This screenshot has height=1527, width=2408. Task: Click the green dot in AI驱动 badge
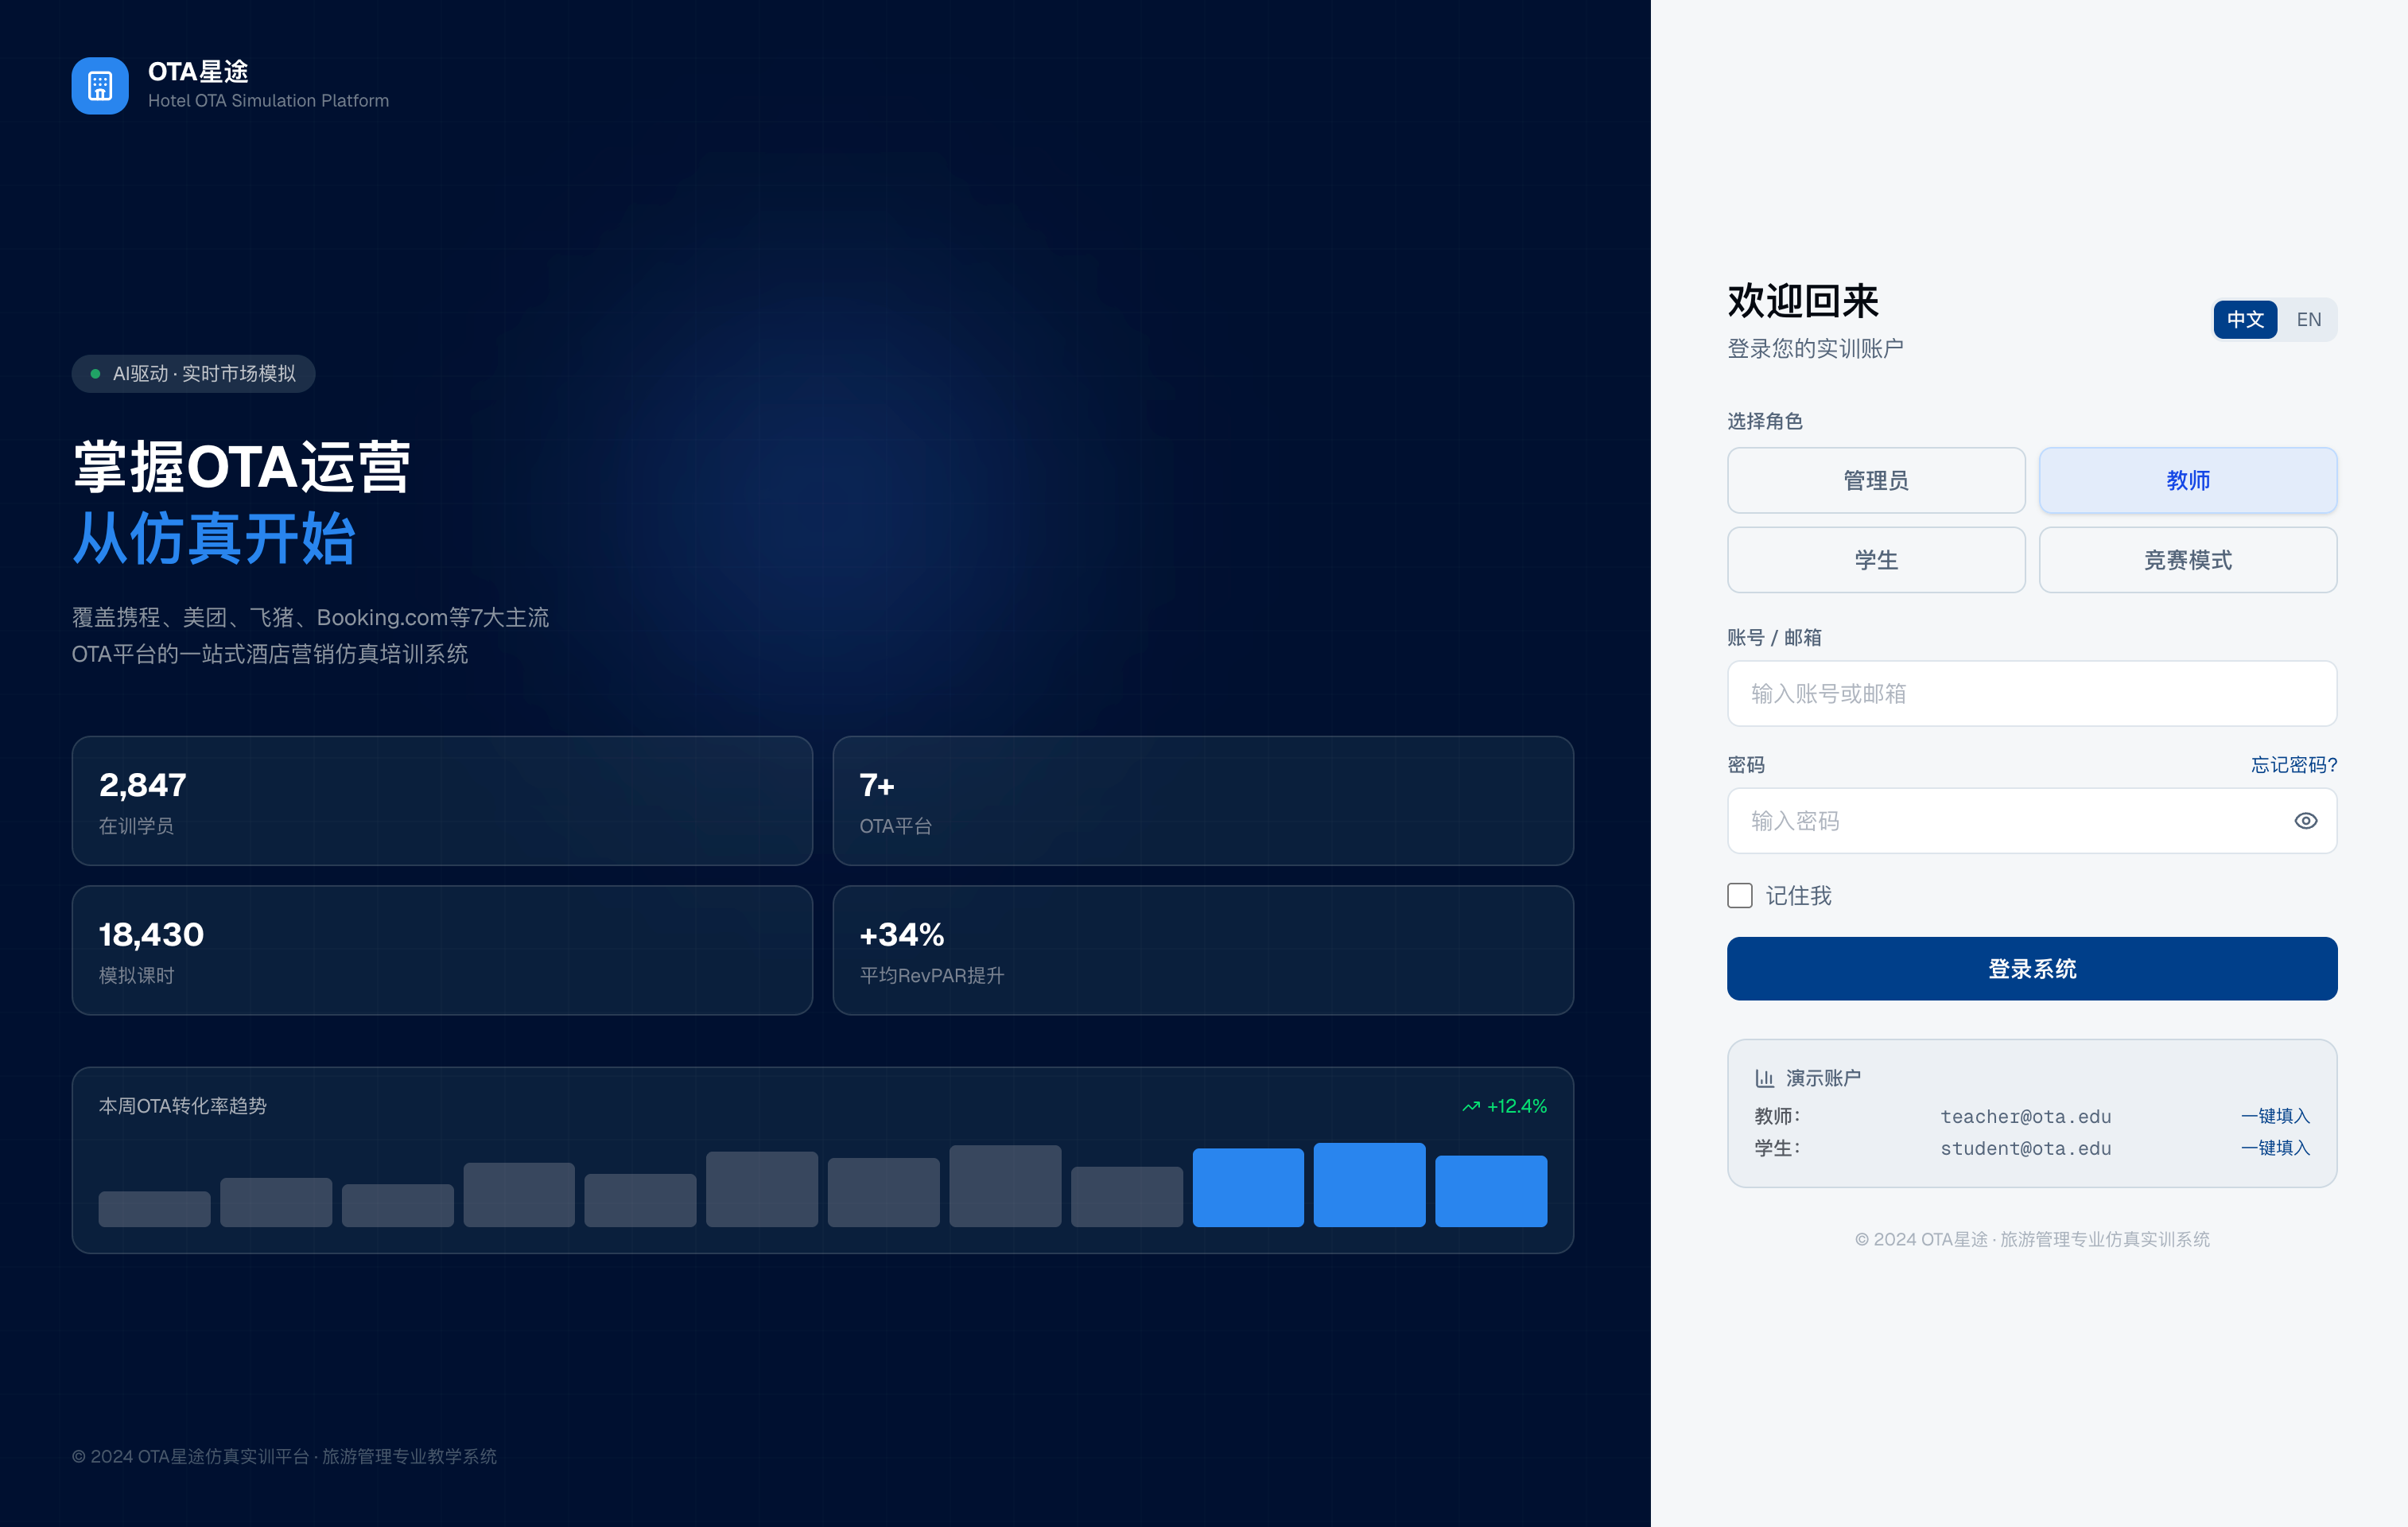click(95, 374)
